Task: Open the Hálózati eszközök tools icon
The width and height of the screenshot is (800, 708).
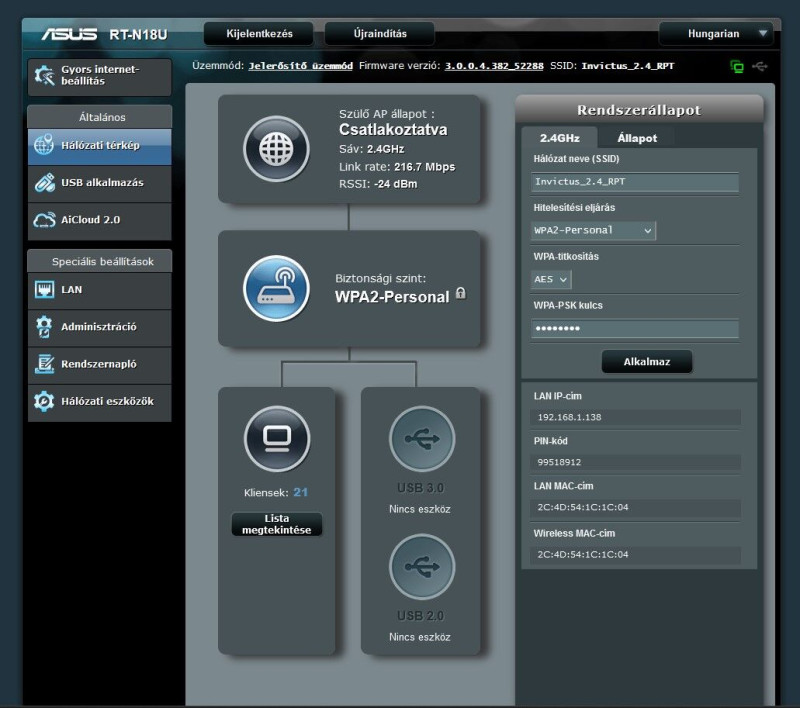Action: pos(44,401)
